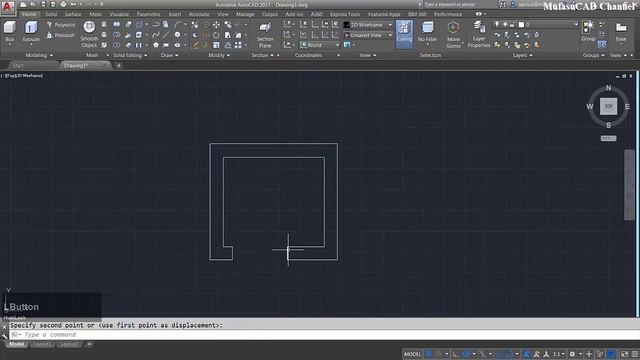Switch to the Start file tab
Viewport: 640px width, 360px height.
pos(18,65)
